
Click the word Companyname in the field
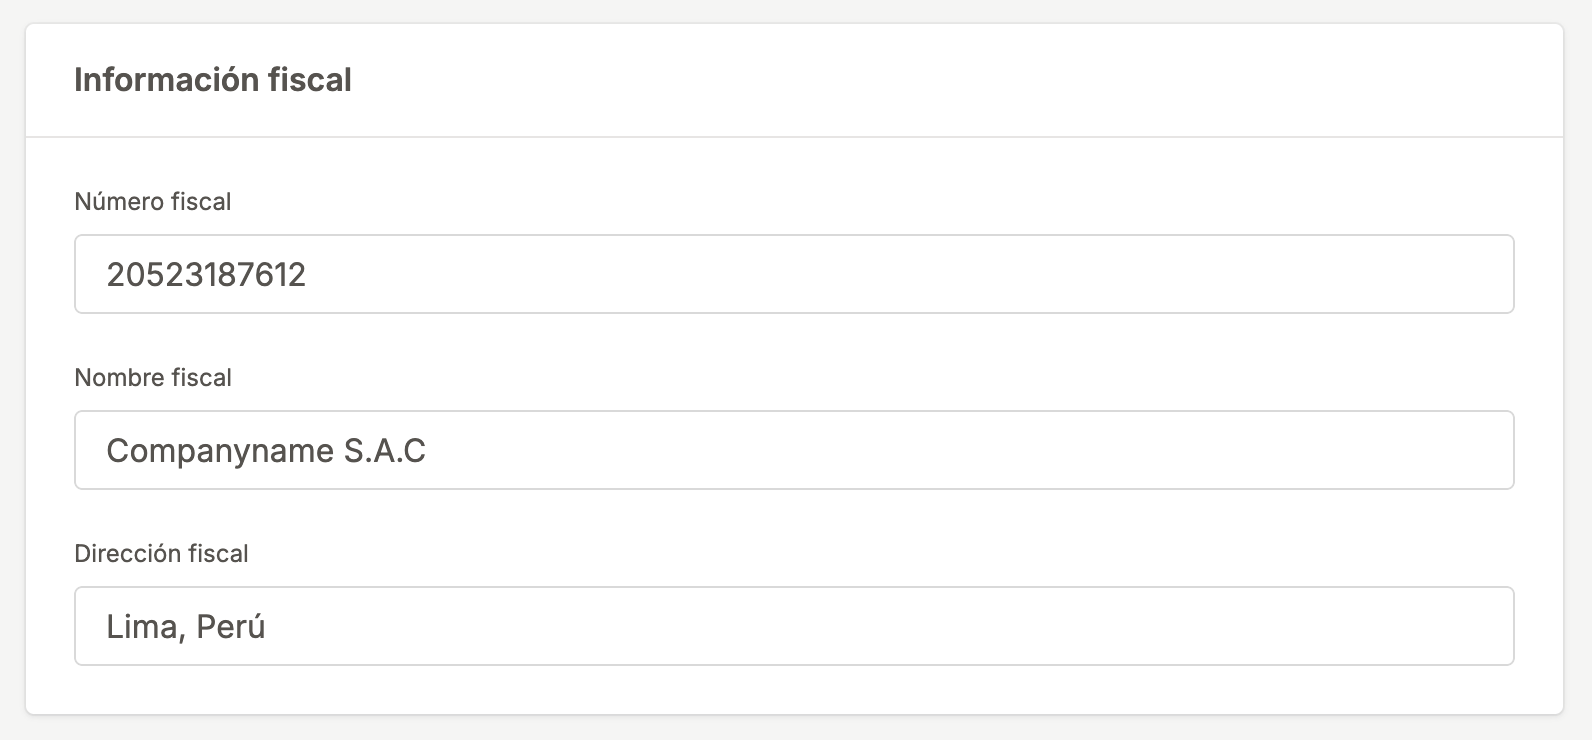coord(220,451)
